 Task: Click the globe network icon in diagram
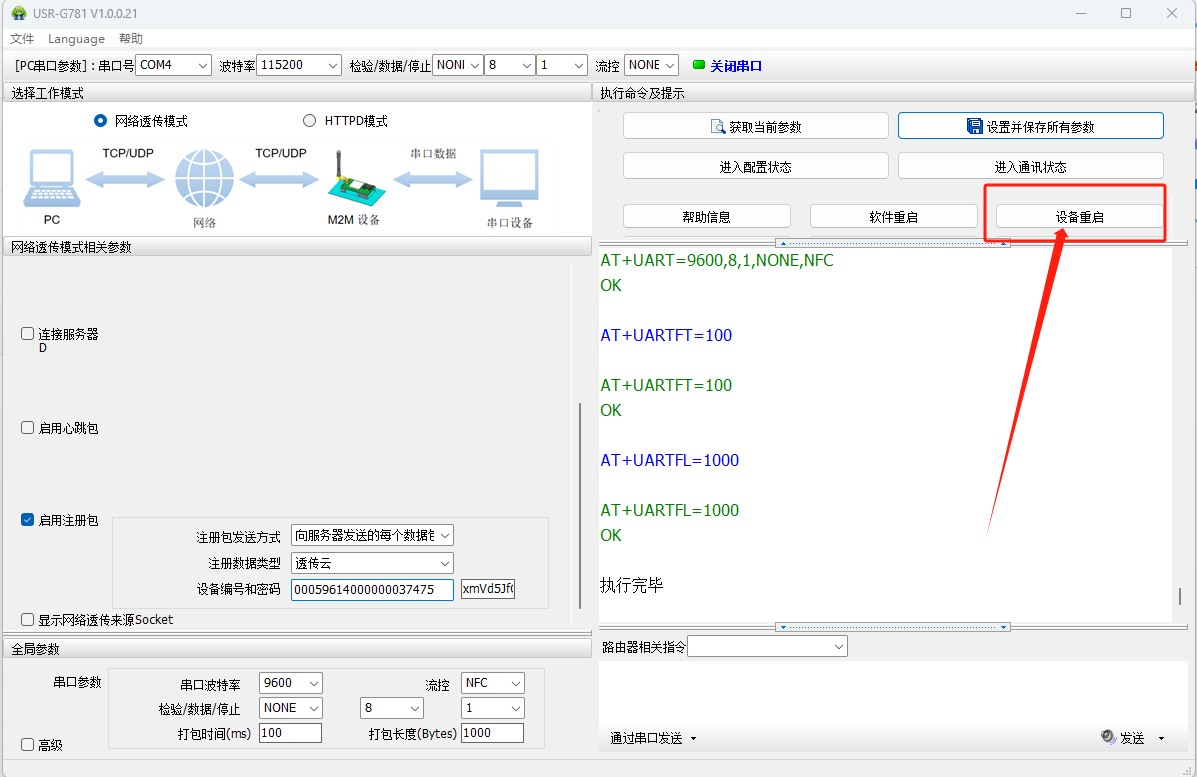tap(204, 179)
